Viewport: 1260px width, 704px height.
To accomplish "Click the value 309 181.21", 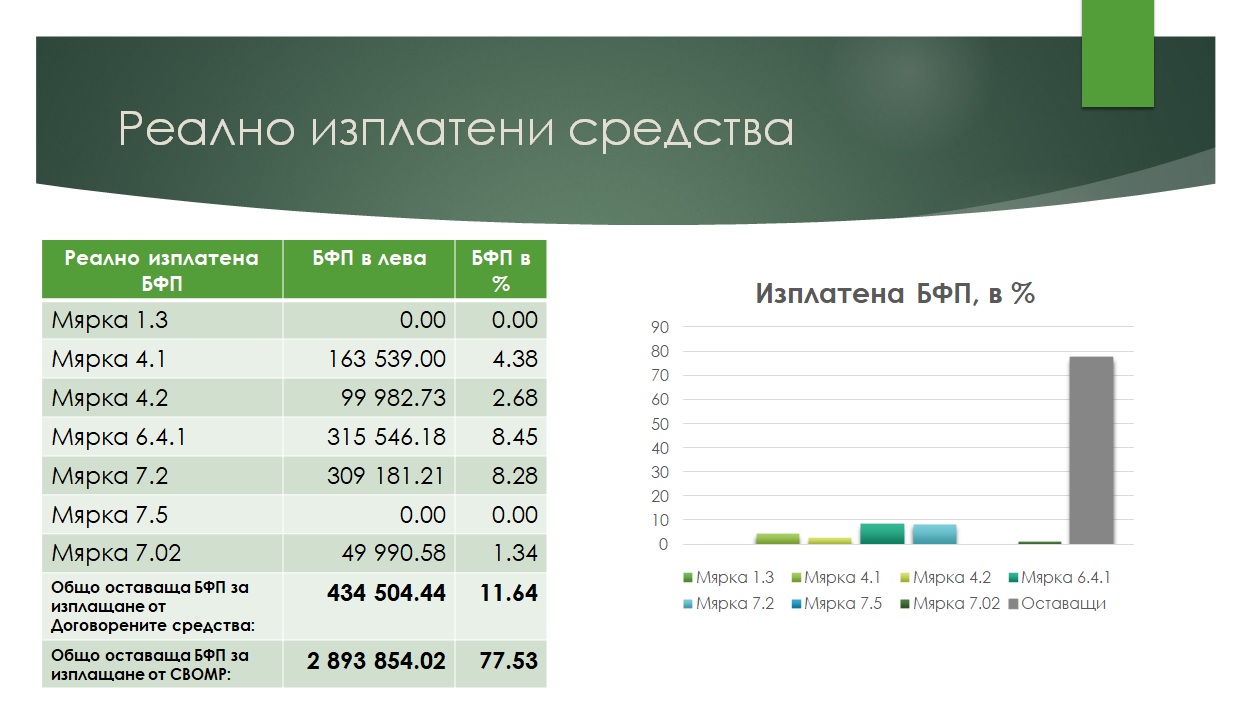I will (386, 475).
